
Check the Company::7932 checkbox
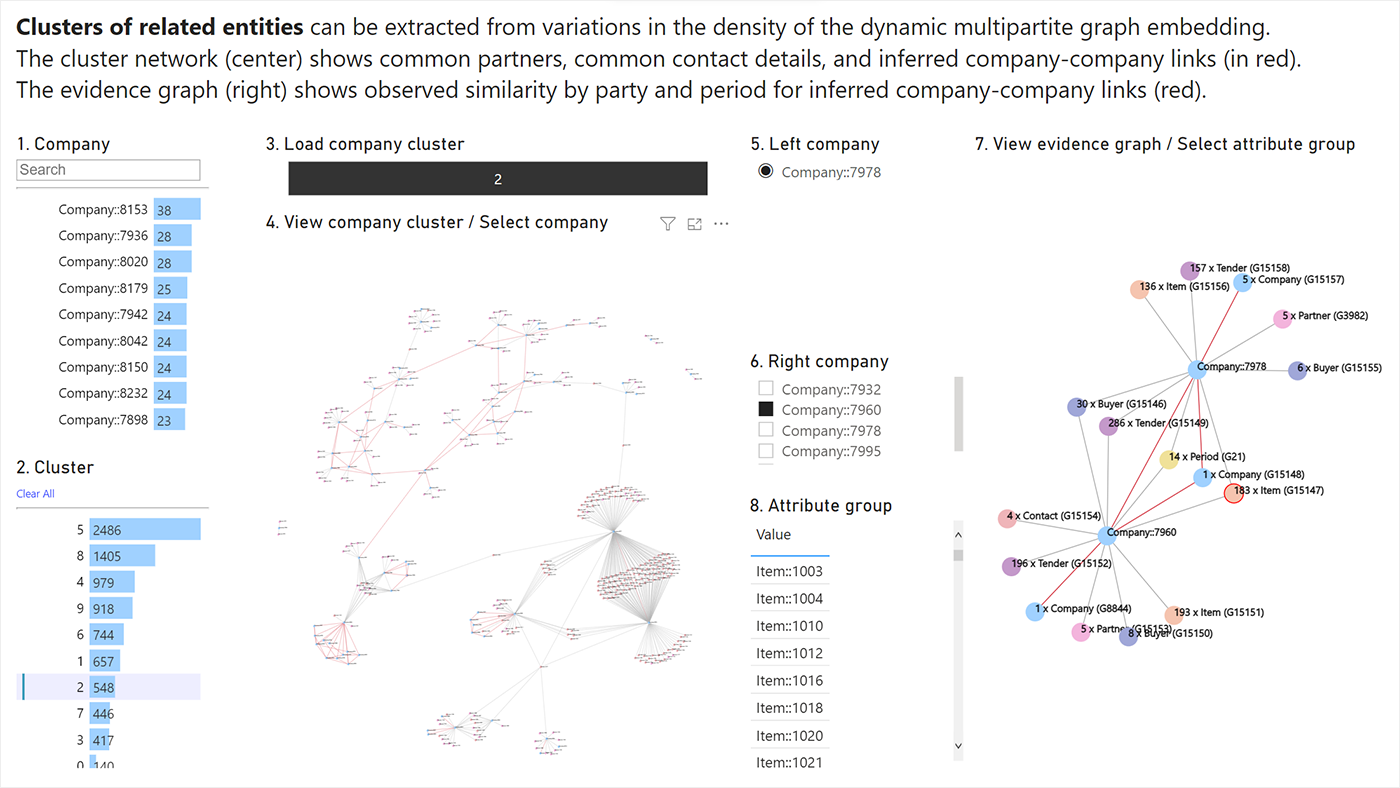(765, 388)
